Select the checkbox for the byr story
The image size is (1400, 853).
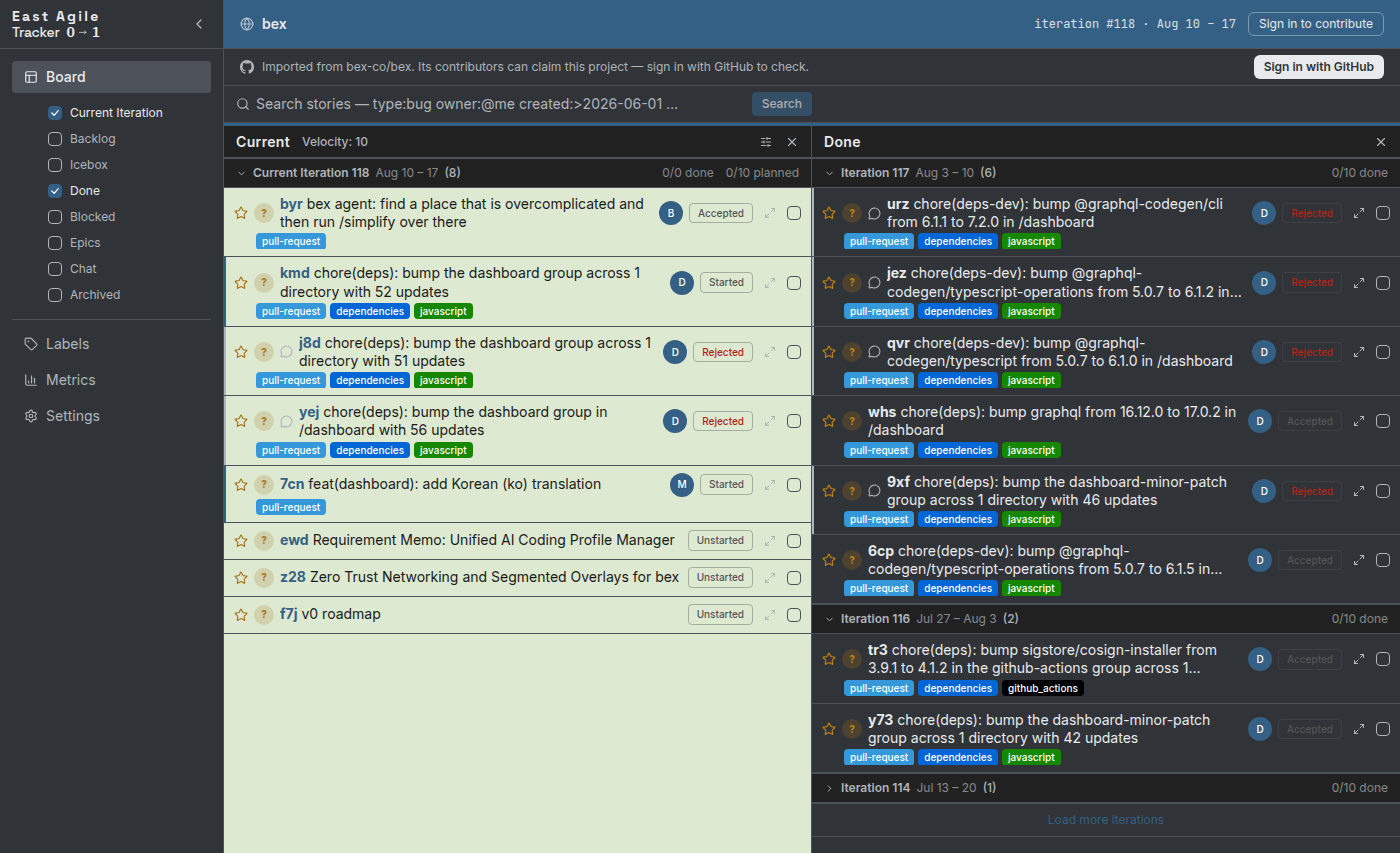(794, 213)
